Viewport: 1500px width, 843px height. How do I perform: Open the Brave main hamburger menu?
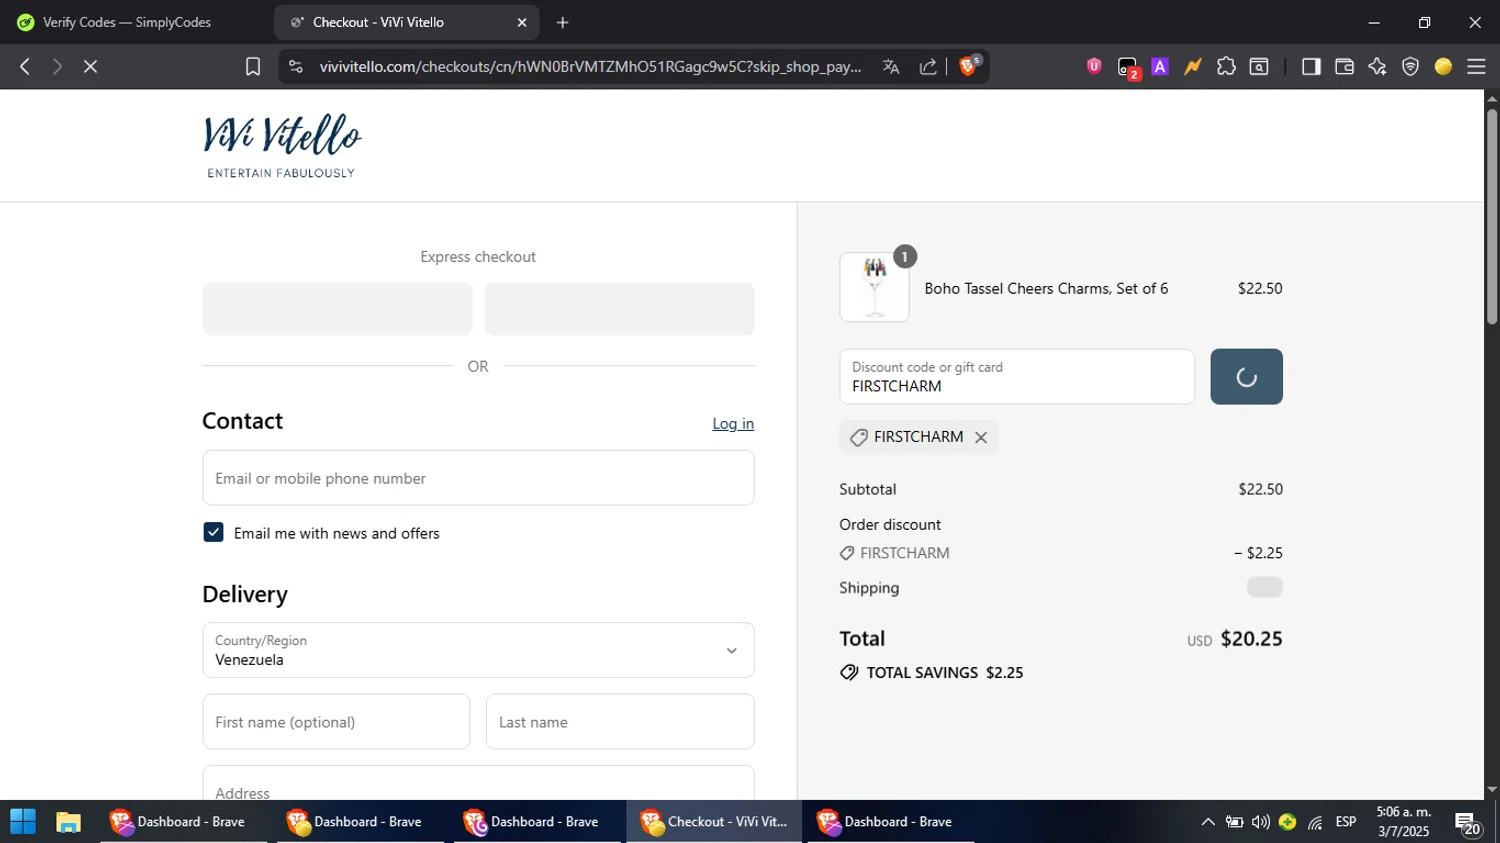(1476, 67)
